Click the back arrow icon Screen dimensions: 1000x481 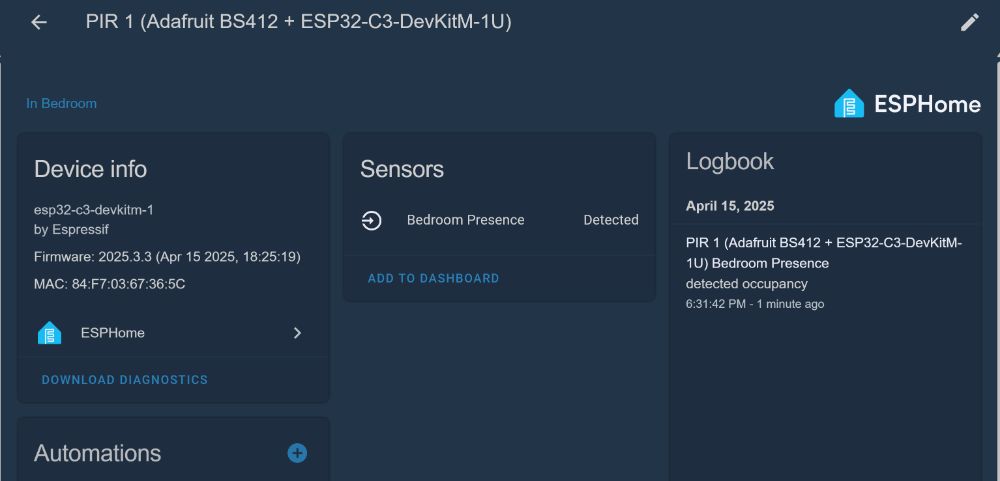(x=39, y=22)
